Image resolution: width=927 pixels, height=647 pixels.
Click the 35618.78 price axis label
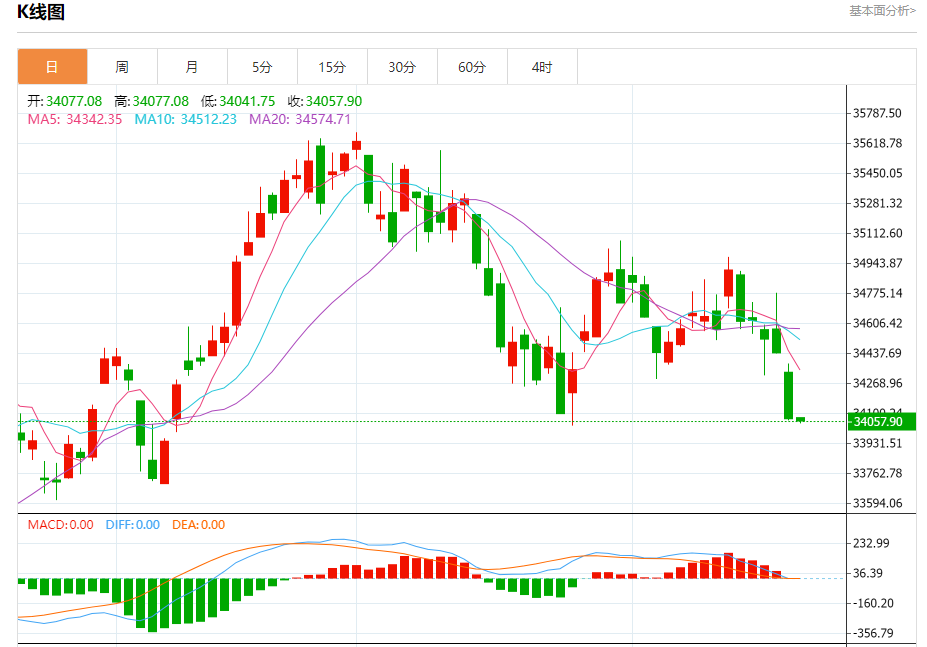pos(877,143)
